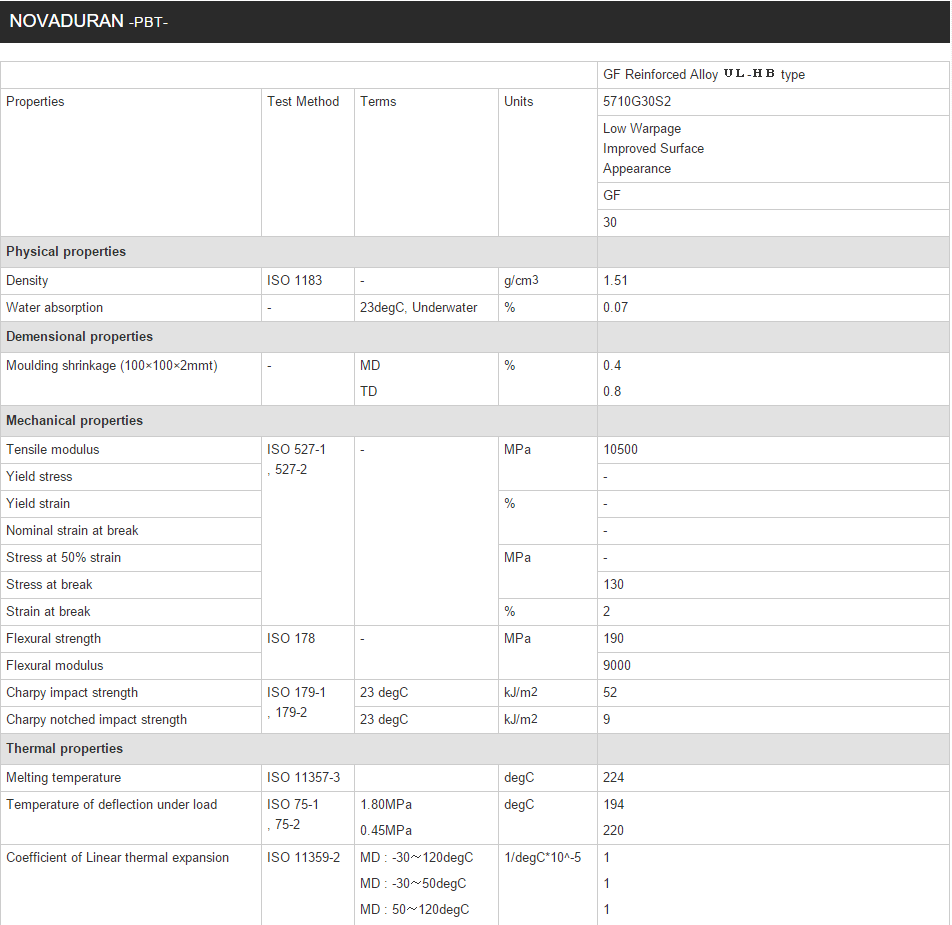Image resolution: width=952 pixels, height=925 pixels.
Task: Click the Water absorption row label
Action: coord(54,308)
